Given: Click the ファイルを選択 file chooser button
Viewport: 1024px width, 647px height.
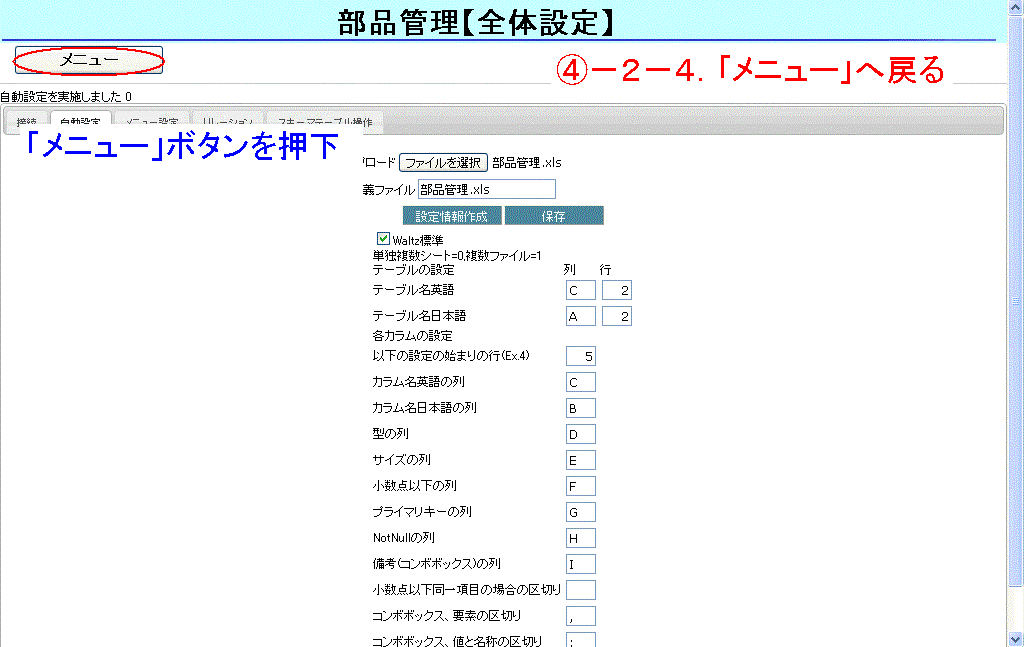Looking at the screenshot, I should (443, 162).
